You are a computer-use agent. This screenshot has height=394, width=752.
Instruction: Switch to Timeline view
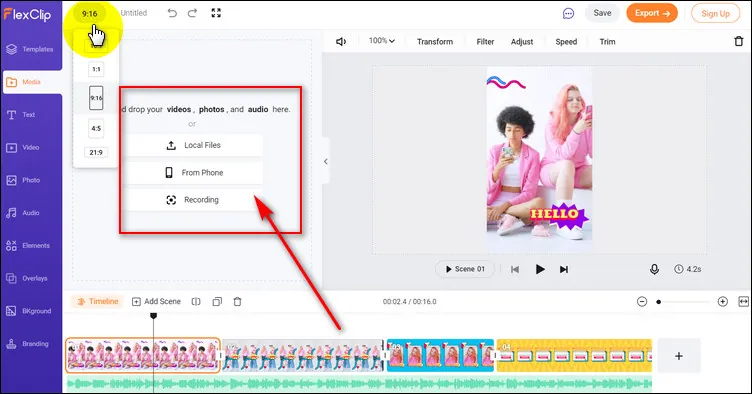point(98,301)
